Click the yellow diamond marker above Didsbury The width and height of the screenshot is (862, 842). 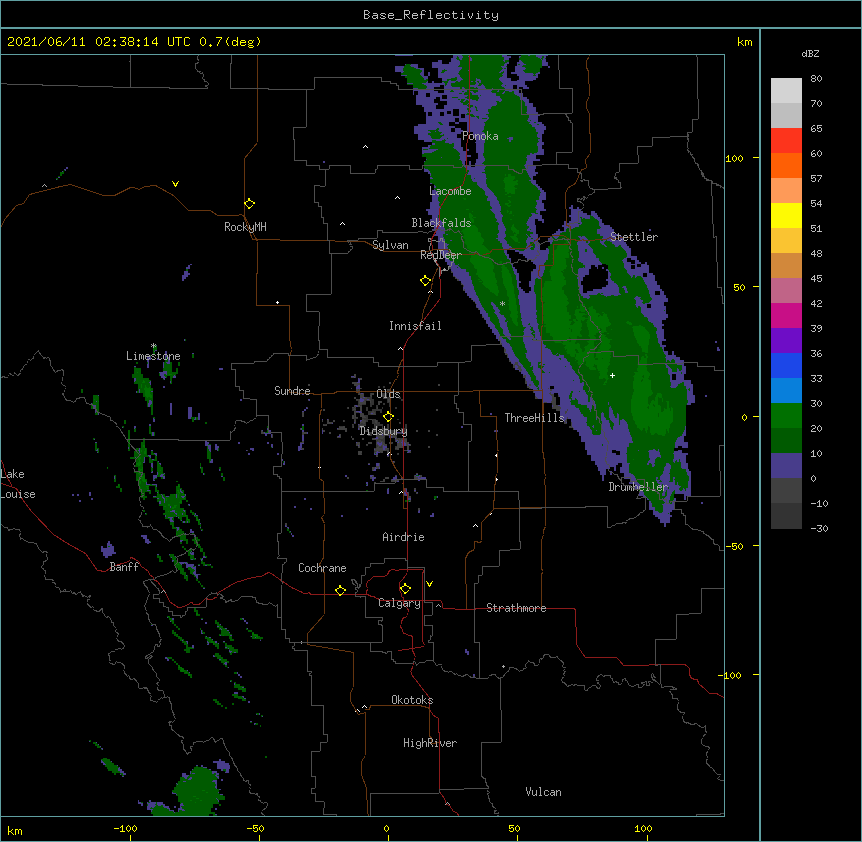[388, 417]
